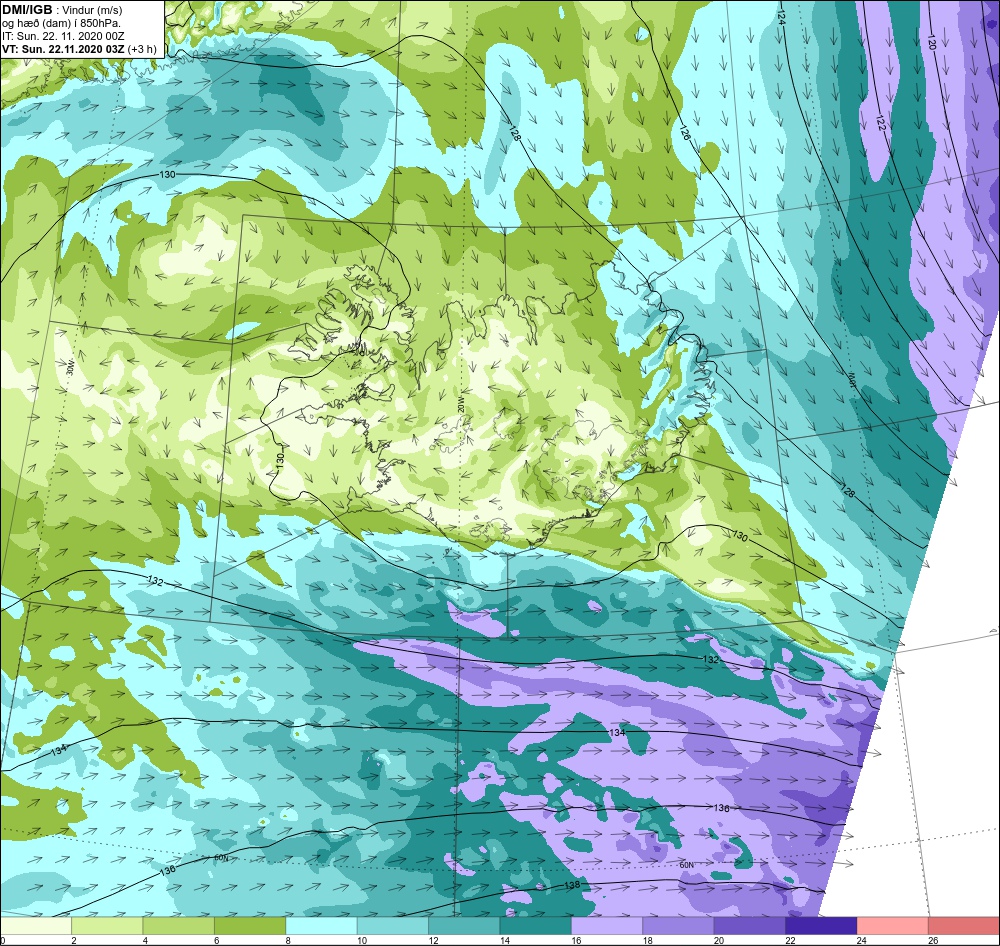This screenshot has width=1000, height=946.
Task: Click the 12–14 m/s teal legend swatch
Action: coord(464,925)
